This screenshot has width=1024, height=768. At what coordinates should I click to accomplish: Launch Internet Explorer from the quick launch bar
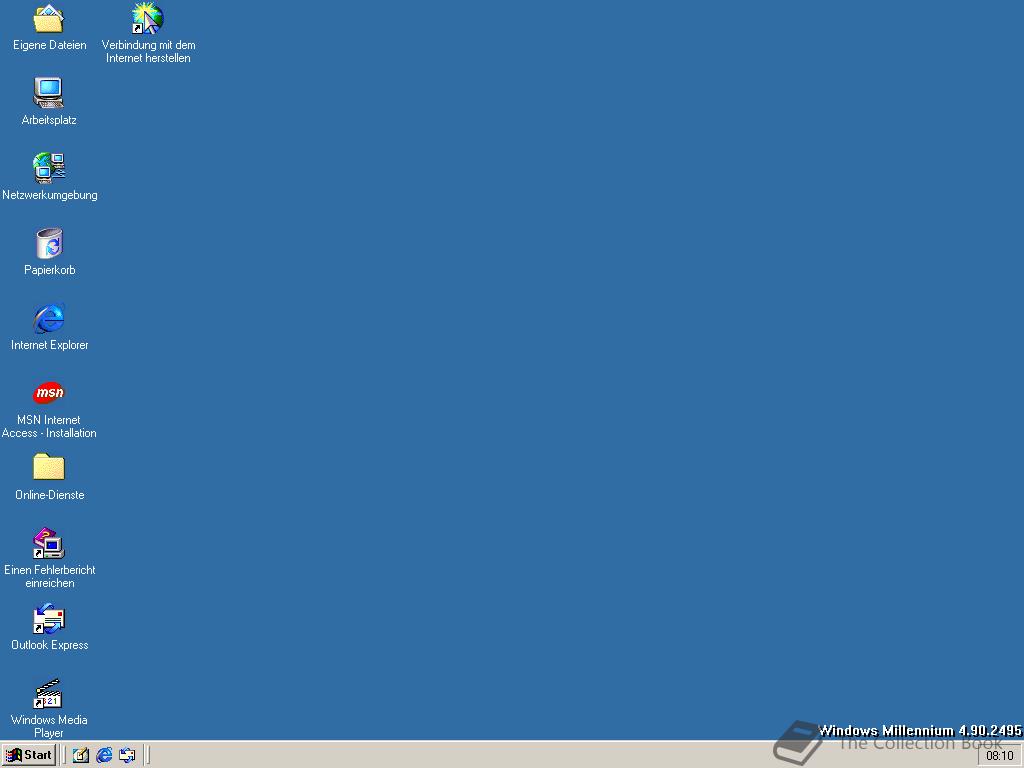104,756
